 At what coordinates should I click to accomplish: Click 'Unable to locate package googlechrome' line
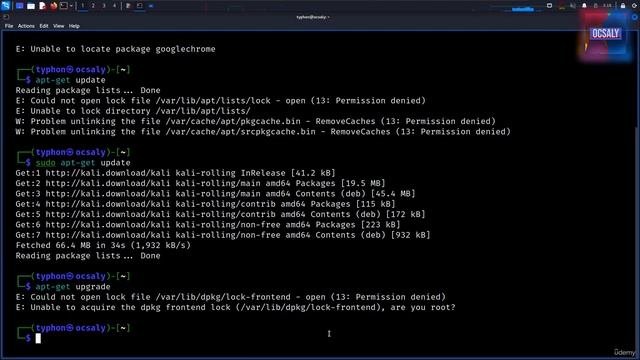point(116,49)
